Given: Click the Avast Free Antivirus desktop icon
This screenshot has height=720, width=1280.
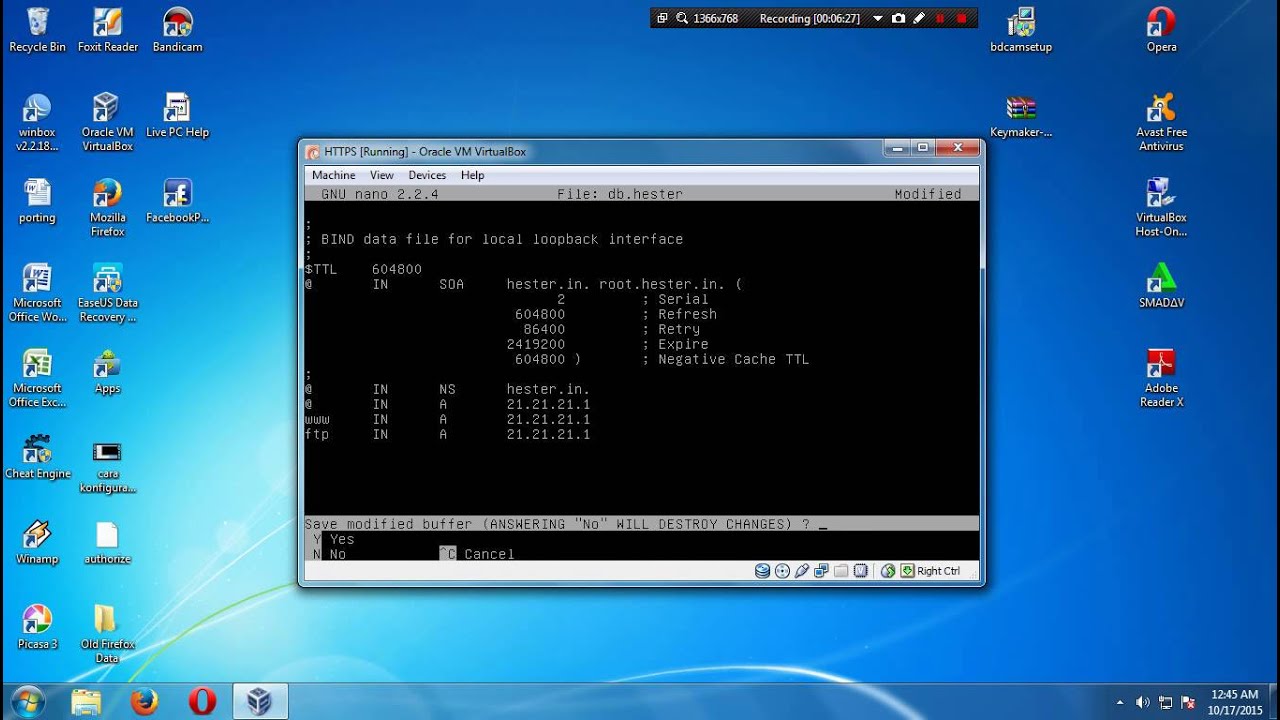Looking at the screenshot, I should 1161,122.
